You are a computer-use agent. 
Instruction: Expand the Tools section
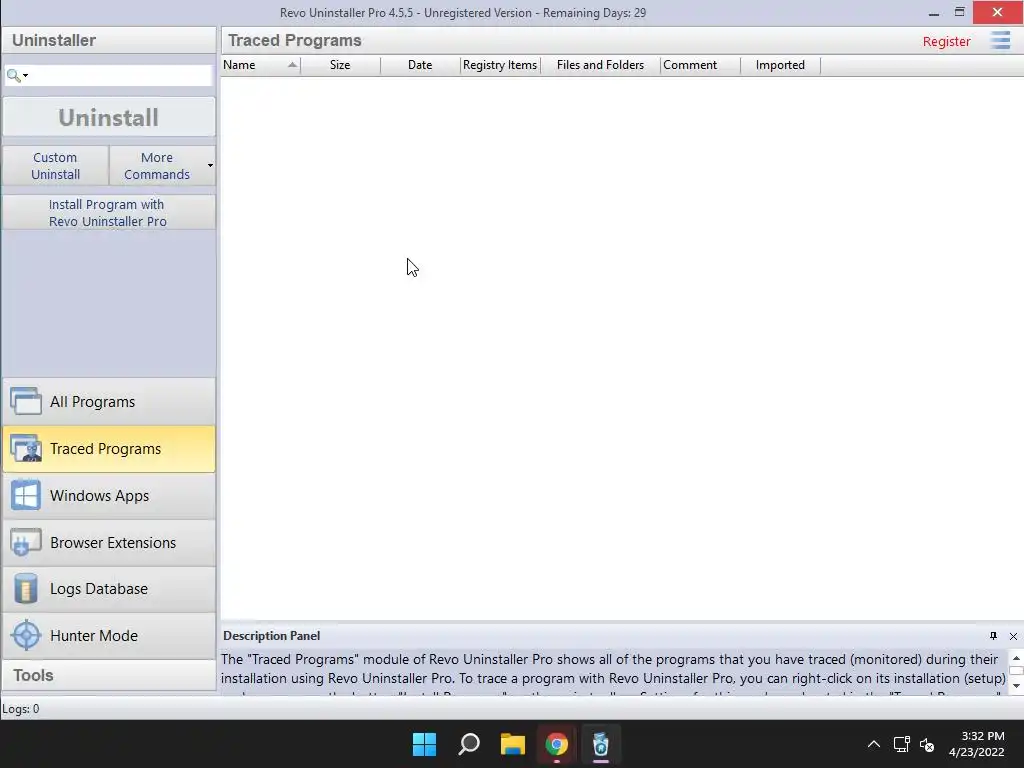(x=109, y=675)
